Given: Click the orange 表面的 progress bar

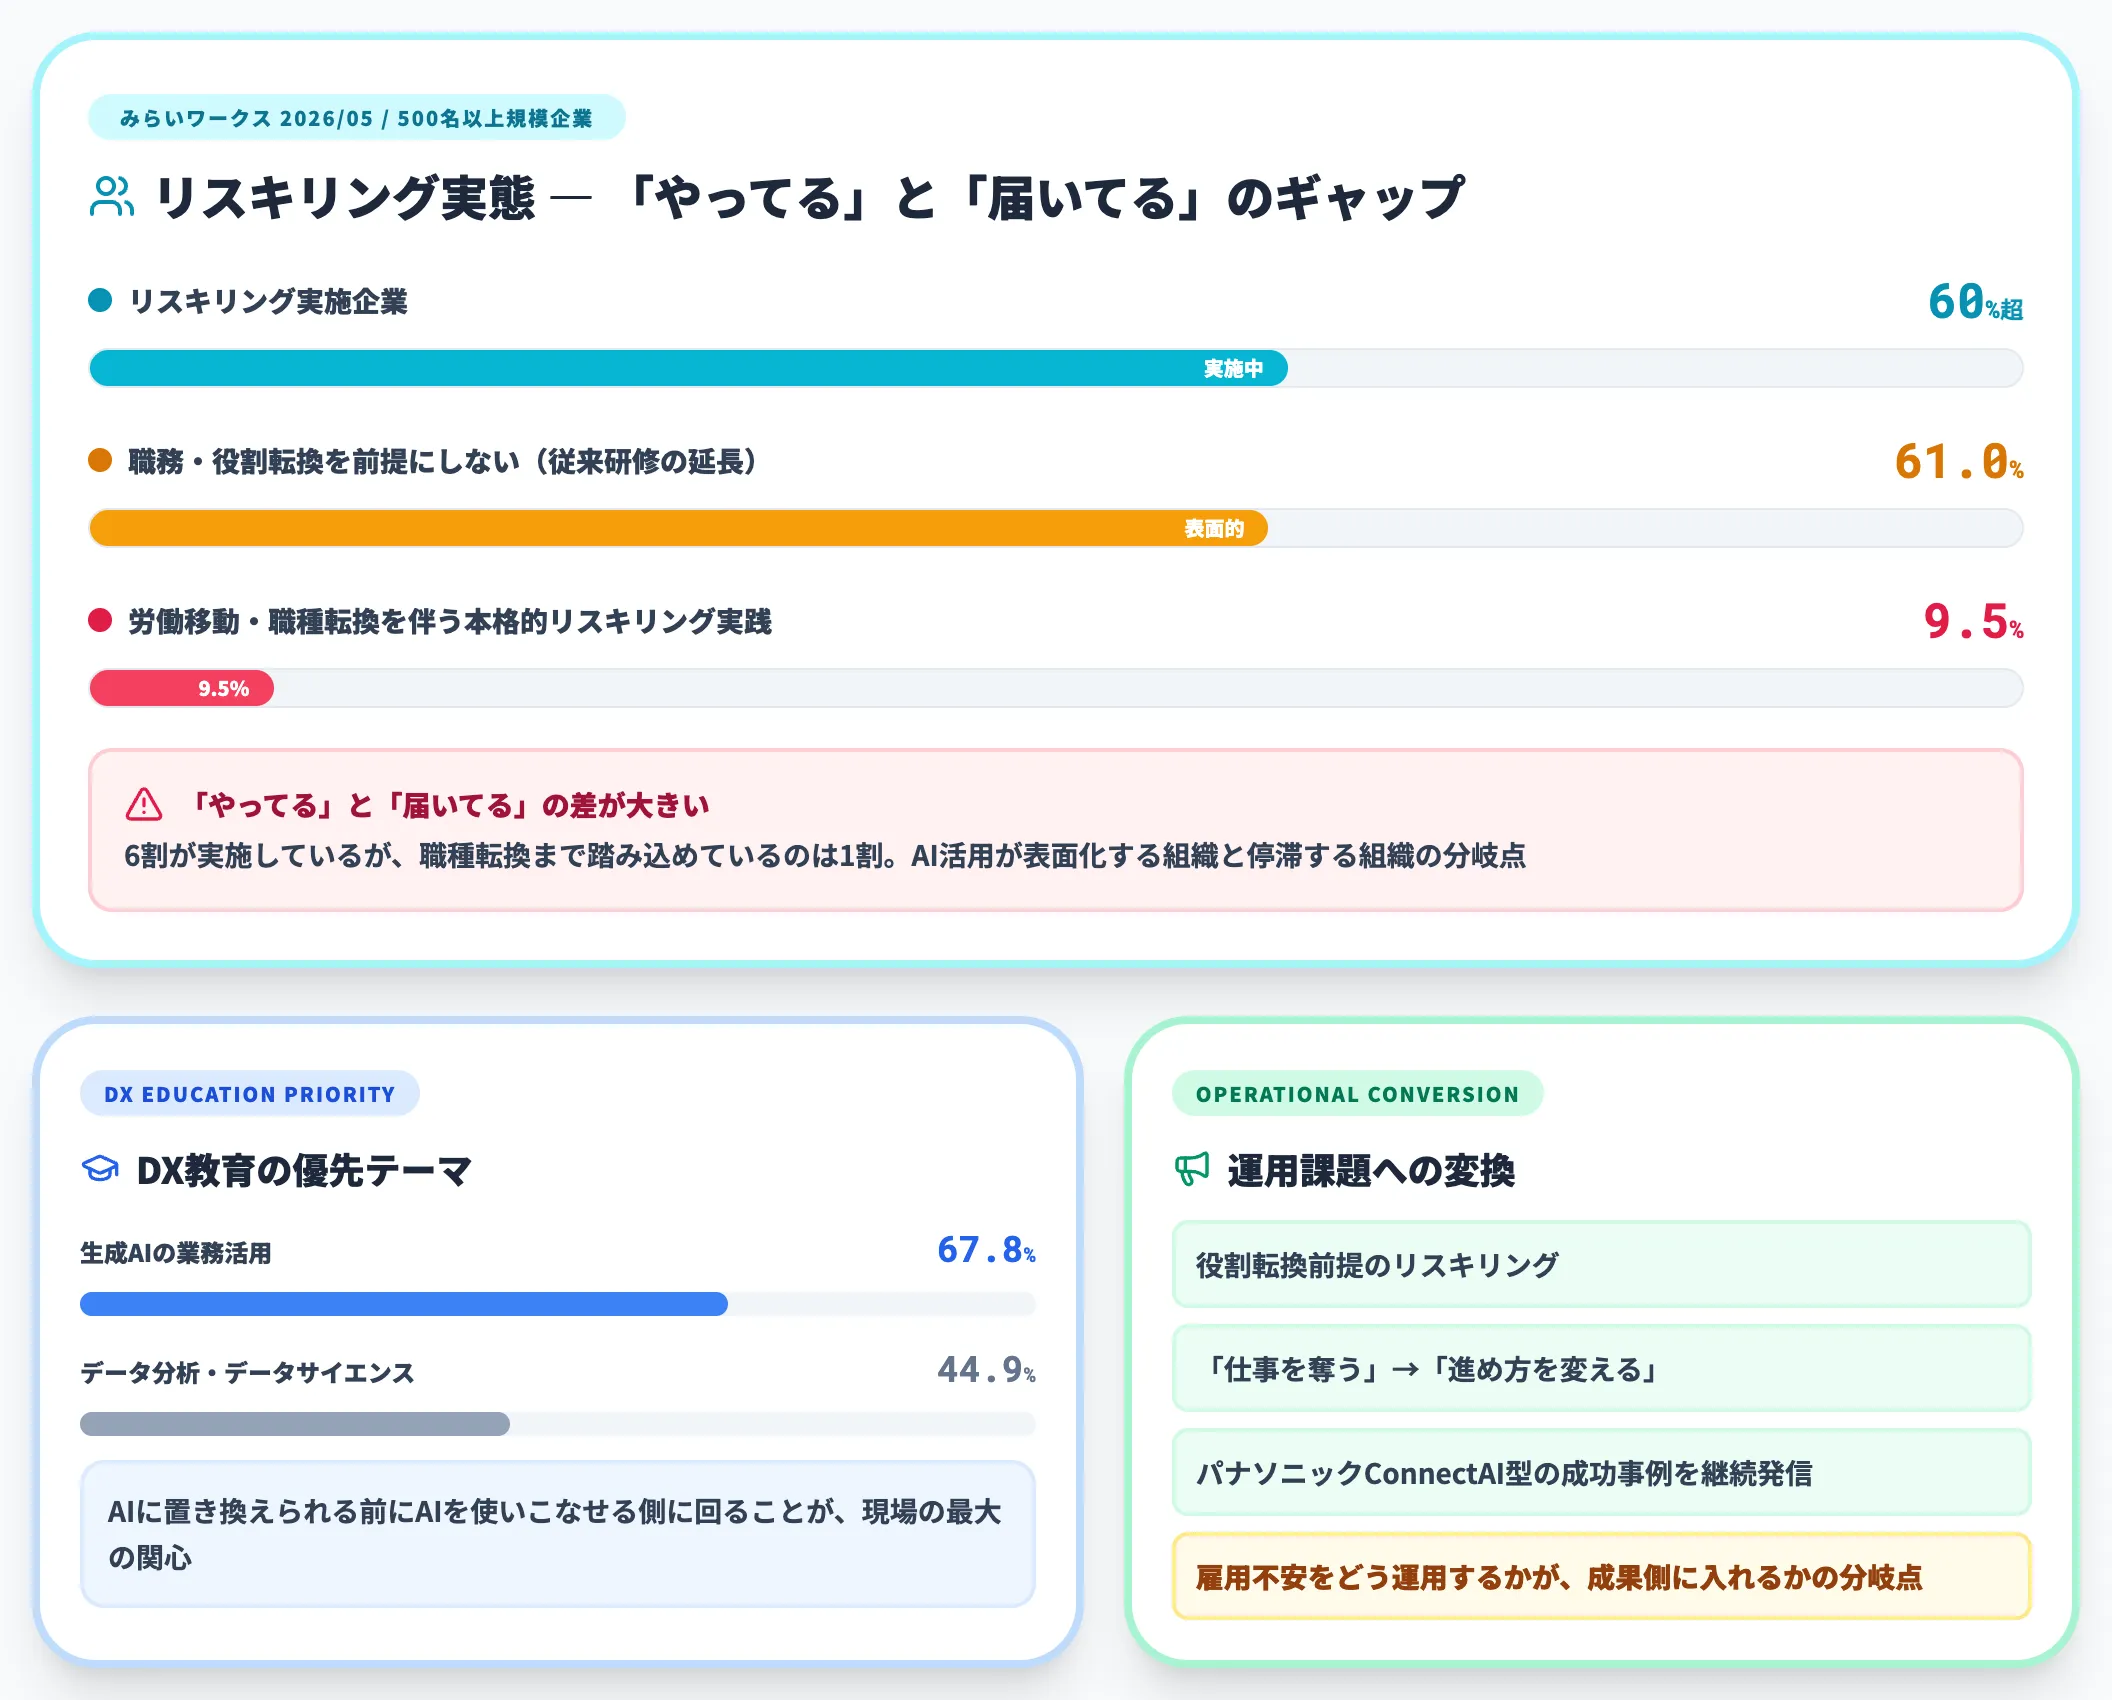Looking at the screenshot, I should (678, 528).
